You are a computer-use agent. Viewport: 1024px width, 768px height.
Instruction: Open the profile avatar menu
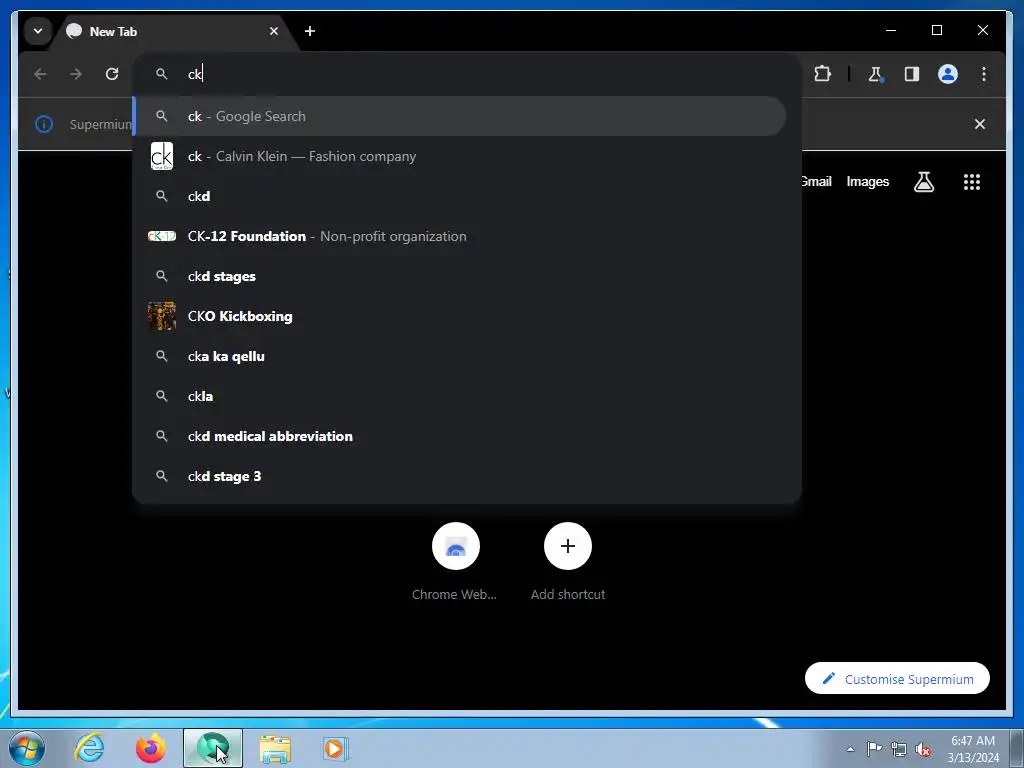coord(948,74)
